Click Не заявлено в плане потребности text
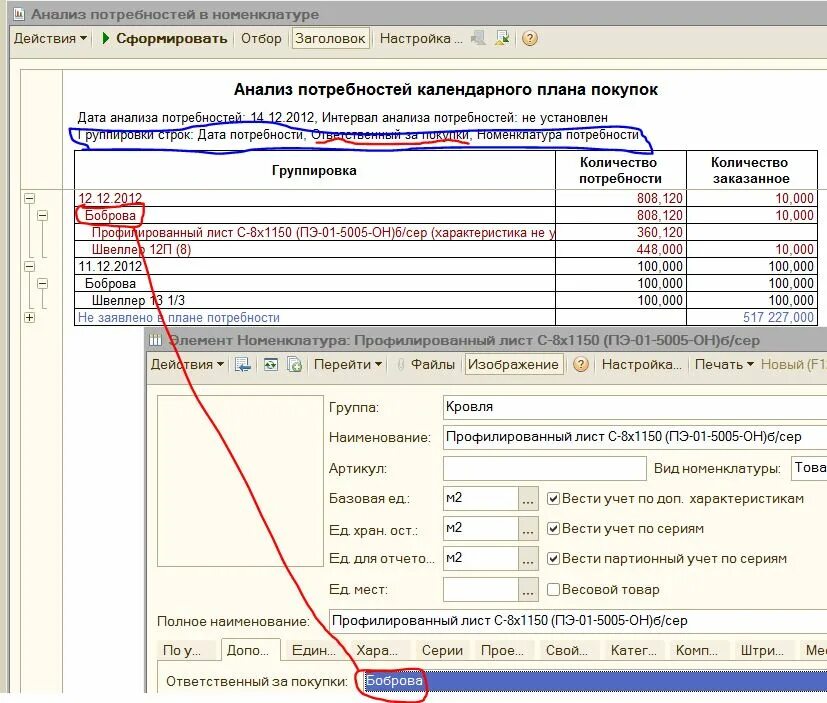The width and height of the screenshot is (827, 703). point(179,317)
